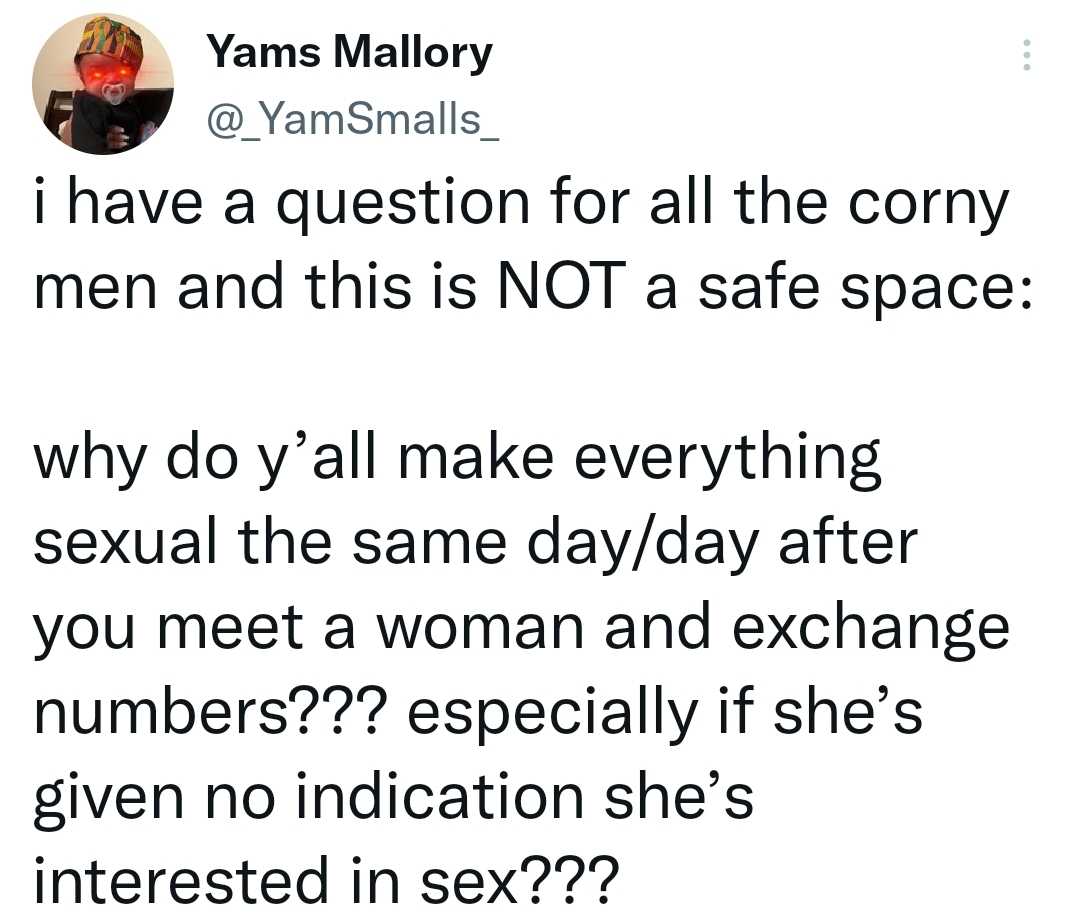This screenshot has width=1080, height=914.
Task: Click the last line 'interested in sex???'
Action: click(322, 879)
